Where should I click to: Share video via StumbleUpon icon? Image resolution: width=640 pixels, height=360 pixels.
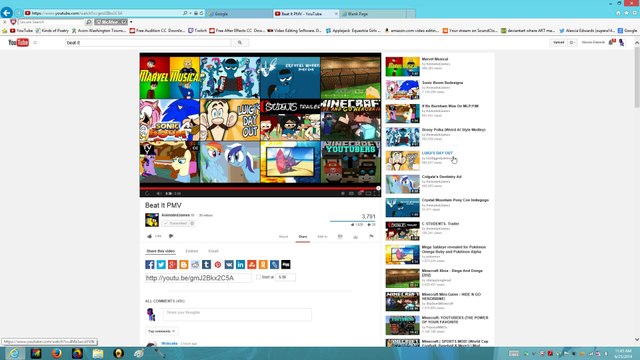[x=252, y=264]
